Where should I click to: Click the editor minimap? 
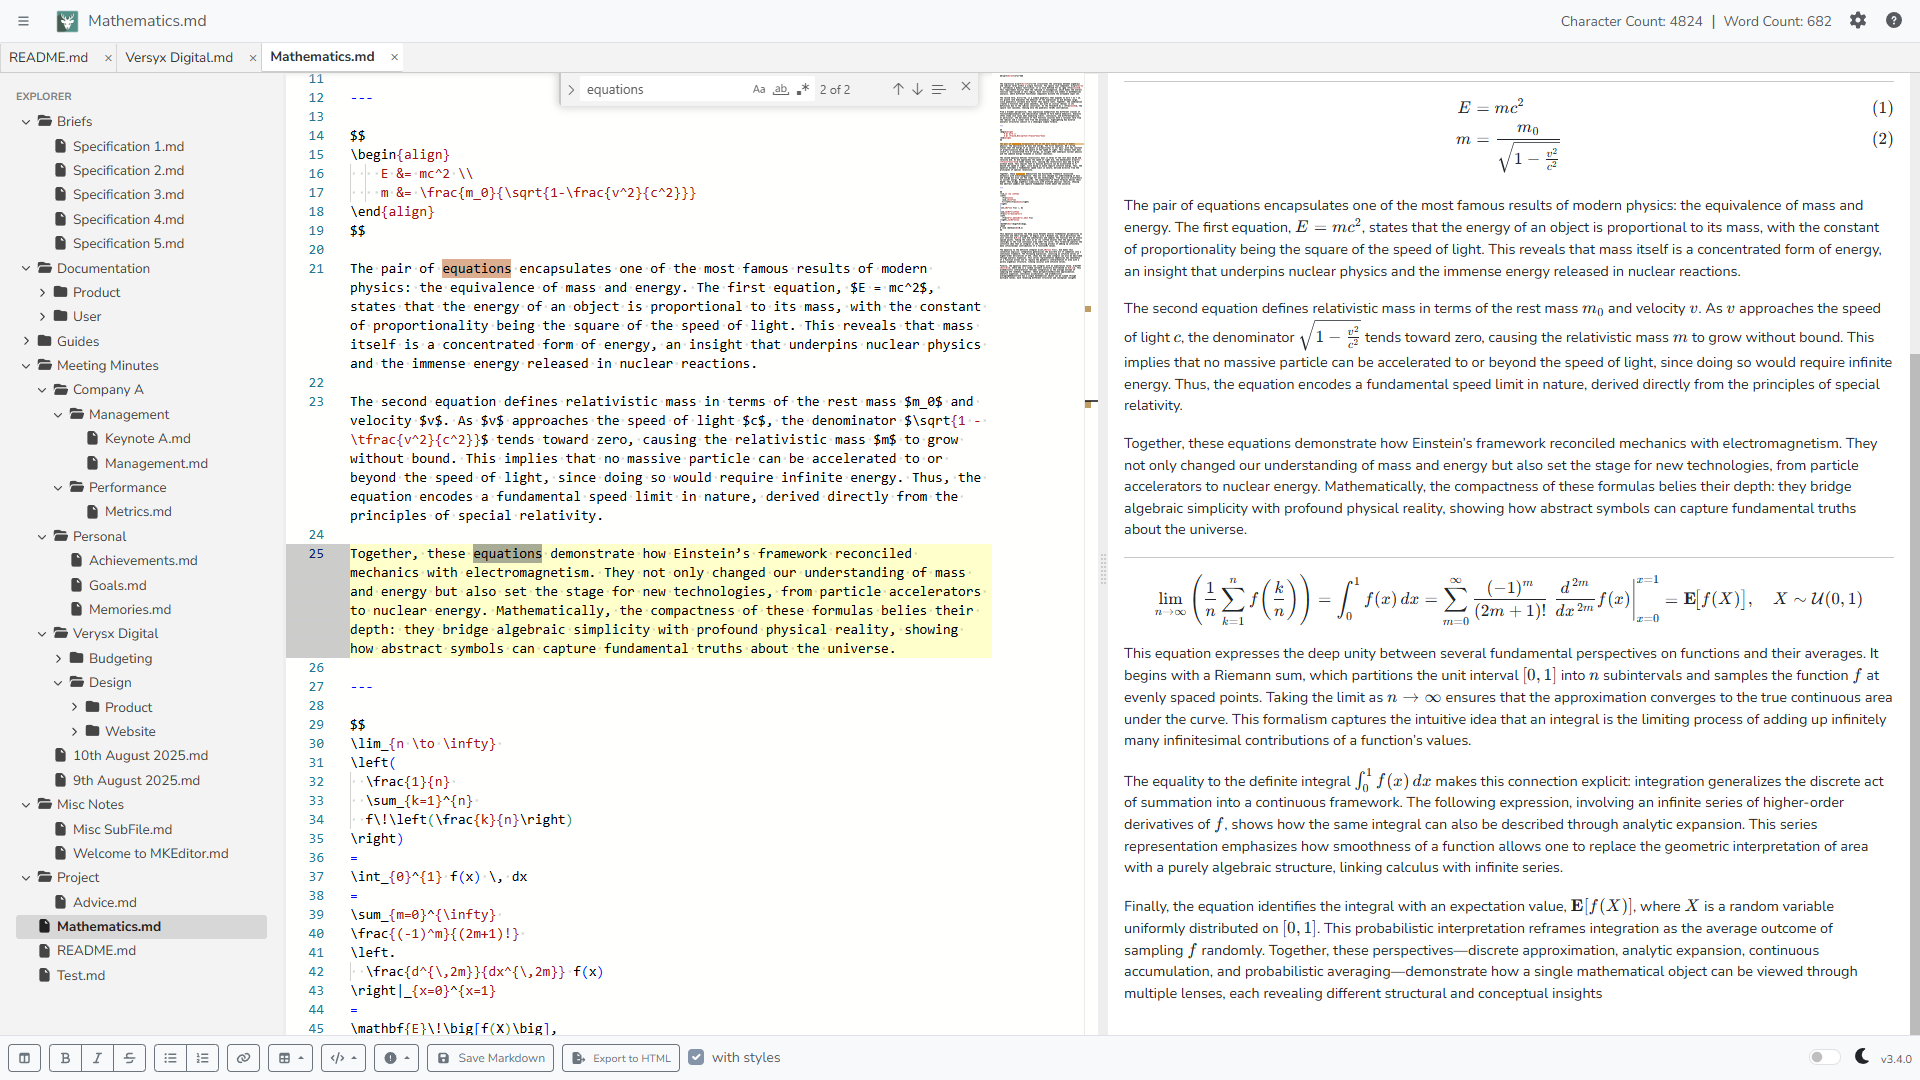pyautogui.click(x=1041, y=177)
